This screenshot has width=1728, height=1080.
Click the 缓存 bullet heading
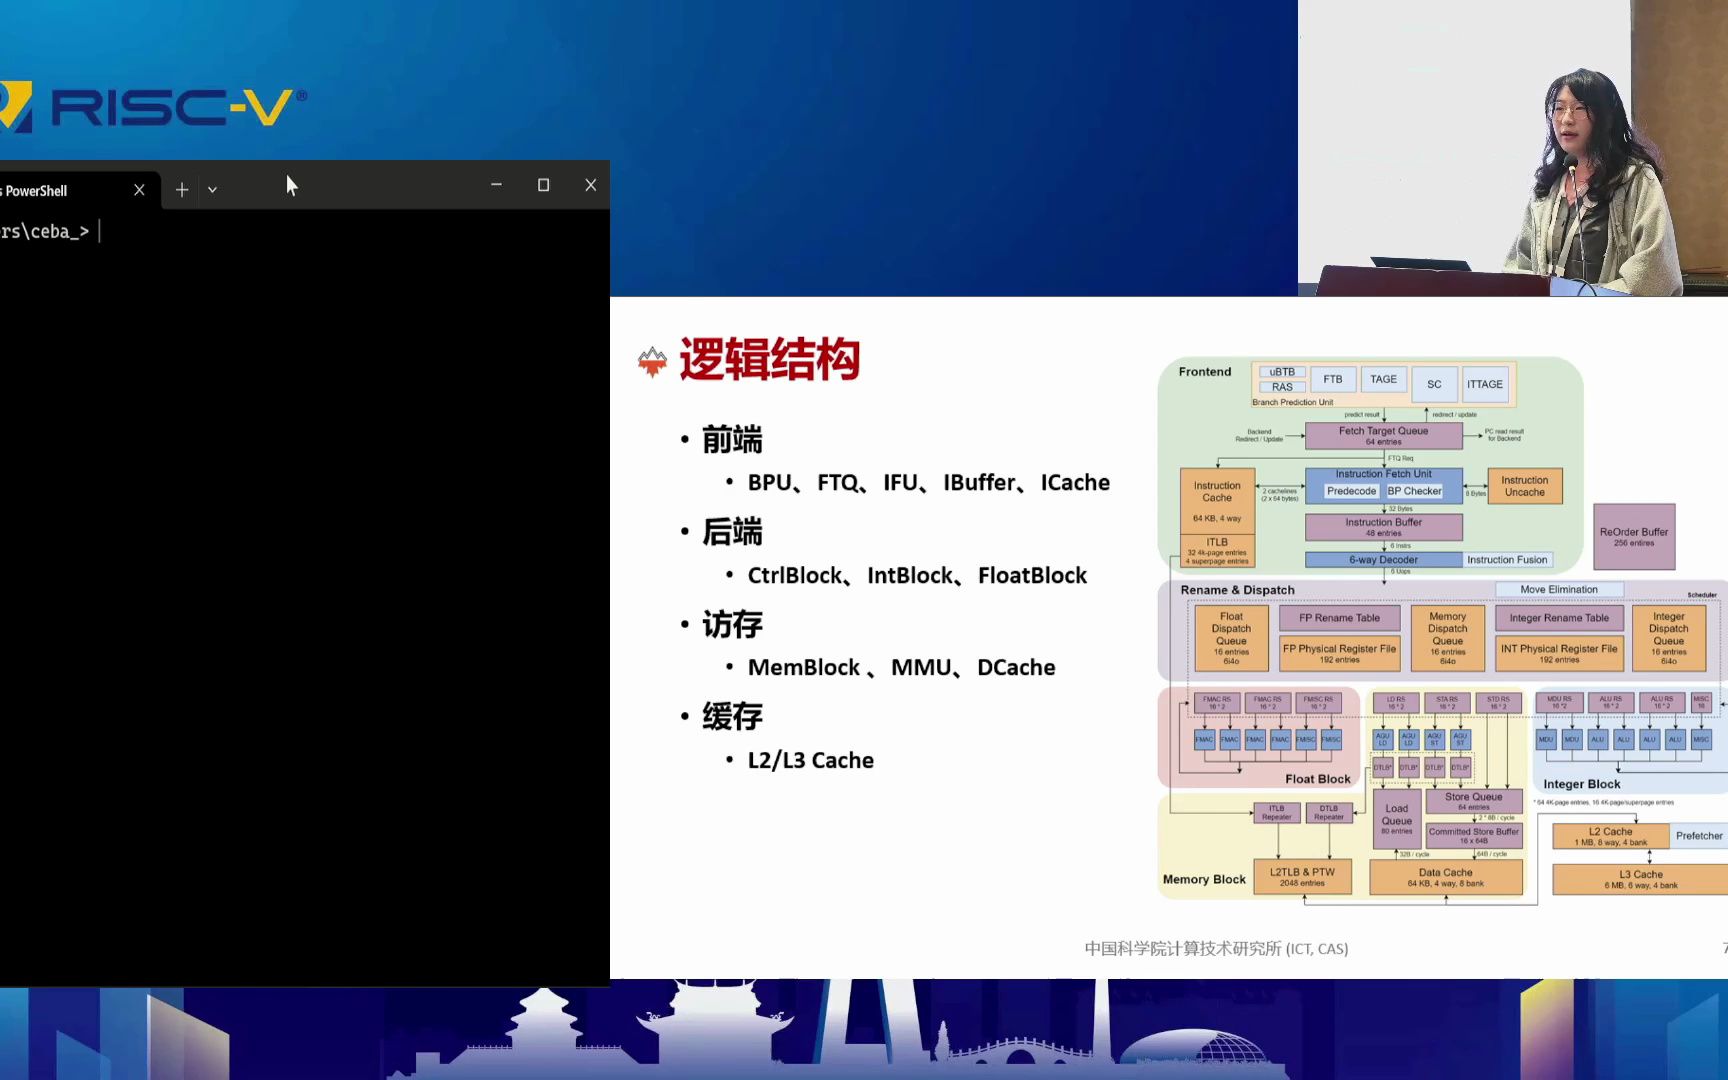point(732,717)
